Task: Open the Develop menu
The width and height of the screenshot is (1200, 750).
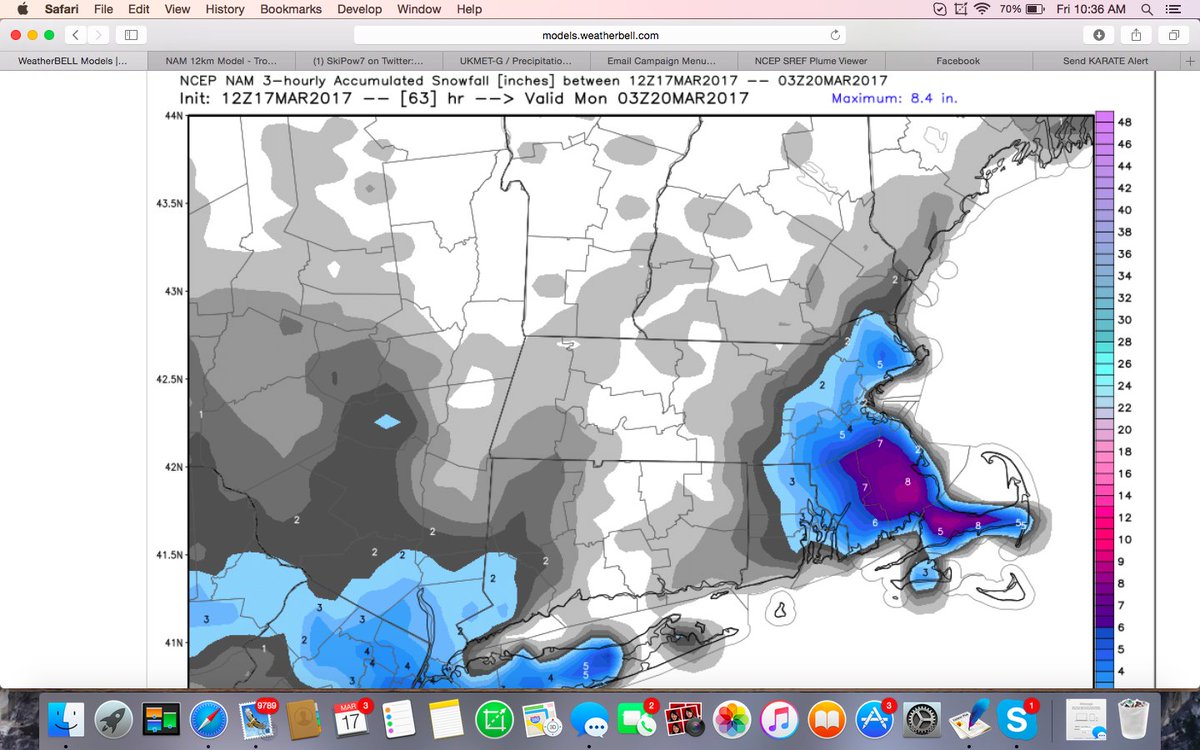Action: [x=359, y=9]
